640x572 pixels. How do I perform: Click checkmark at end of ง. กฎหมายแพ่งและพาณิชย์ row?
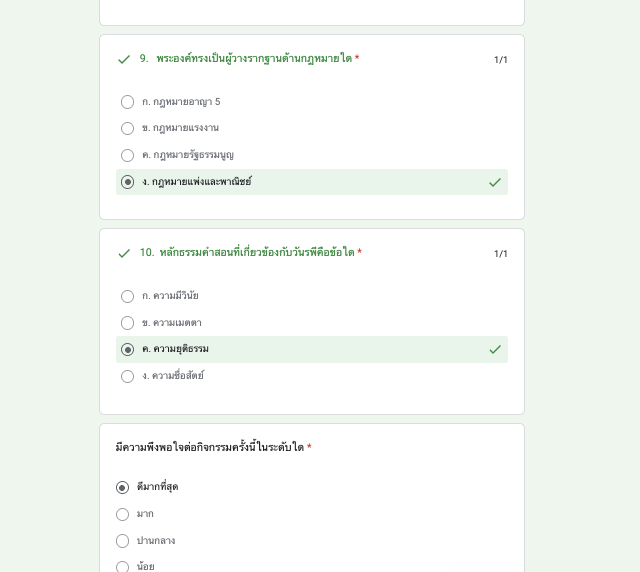495,182
